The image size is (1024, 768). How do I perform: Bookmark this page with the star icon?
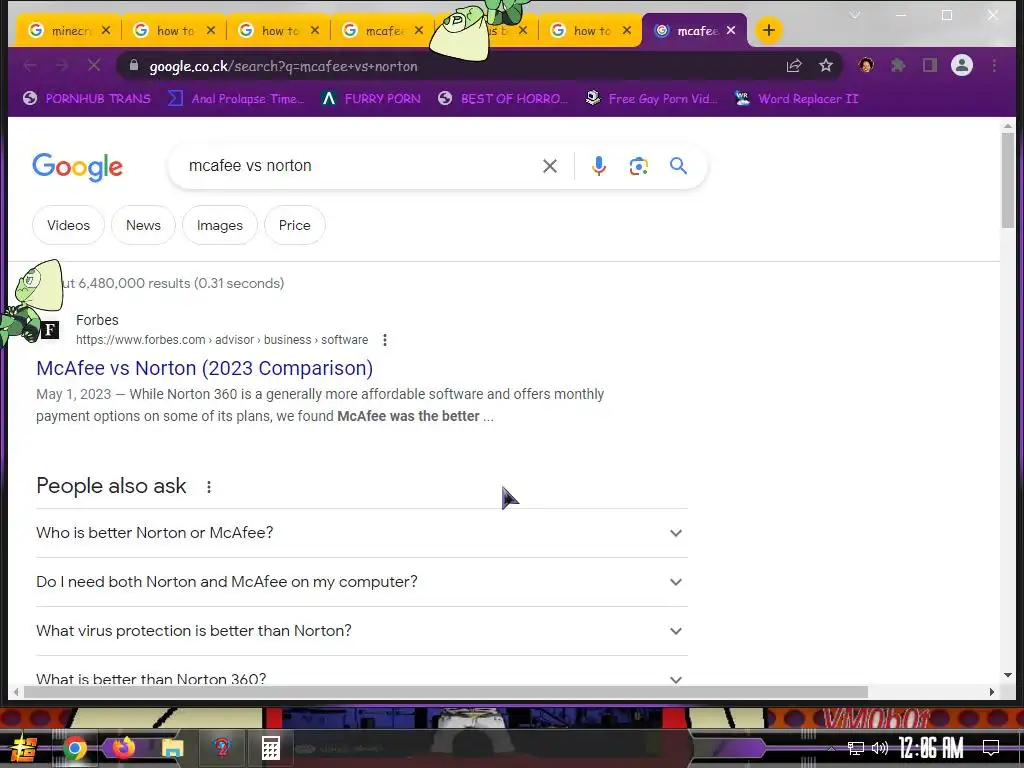click(x=825, y=65)
